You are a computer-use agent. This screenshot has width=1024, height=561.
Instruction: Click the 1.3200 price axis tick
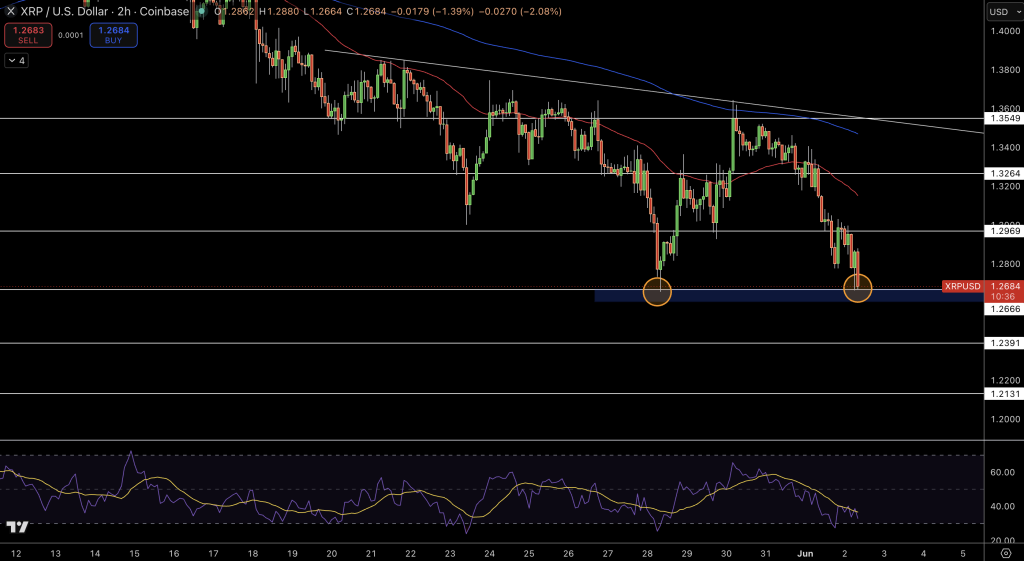(x=1005, y=186)
